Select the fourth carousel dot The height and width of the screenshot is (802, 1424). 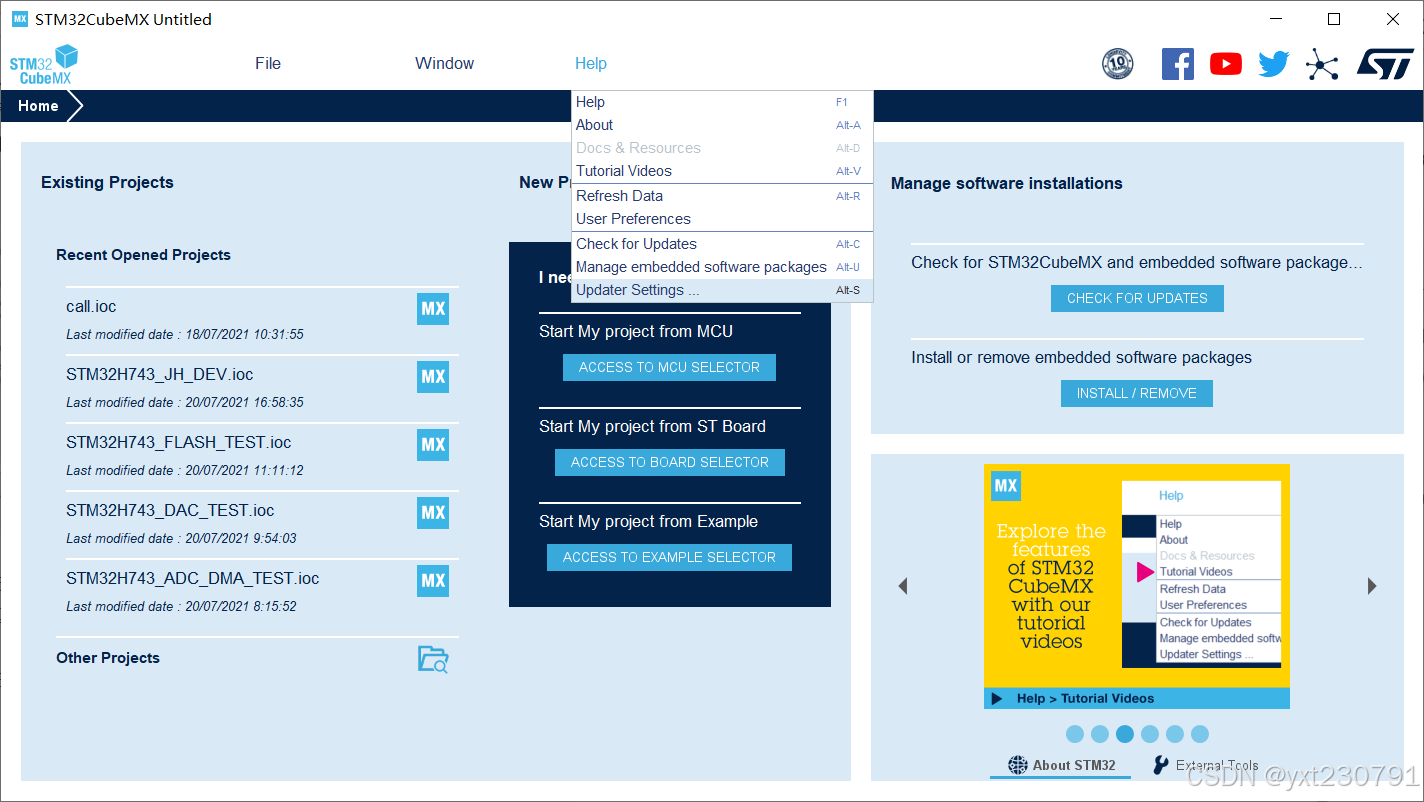click(1150, 734)
